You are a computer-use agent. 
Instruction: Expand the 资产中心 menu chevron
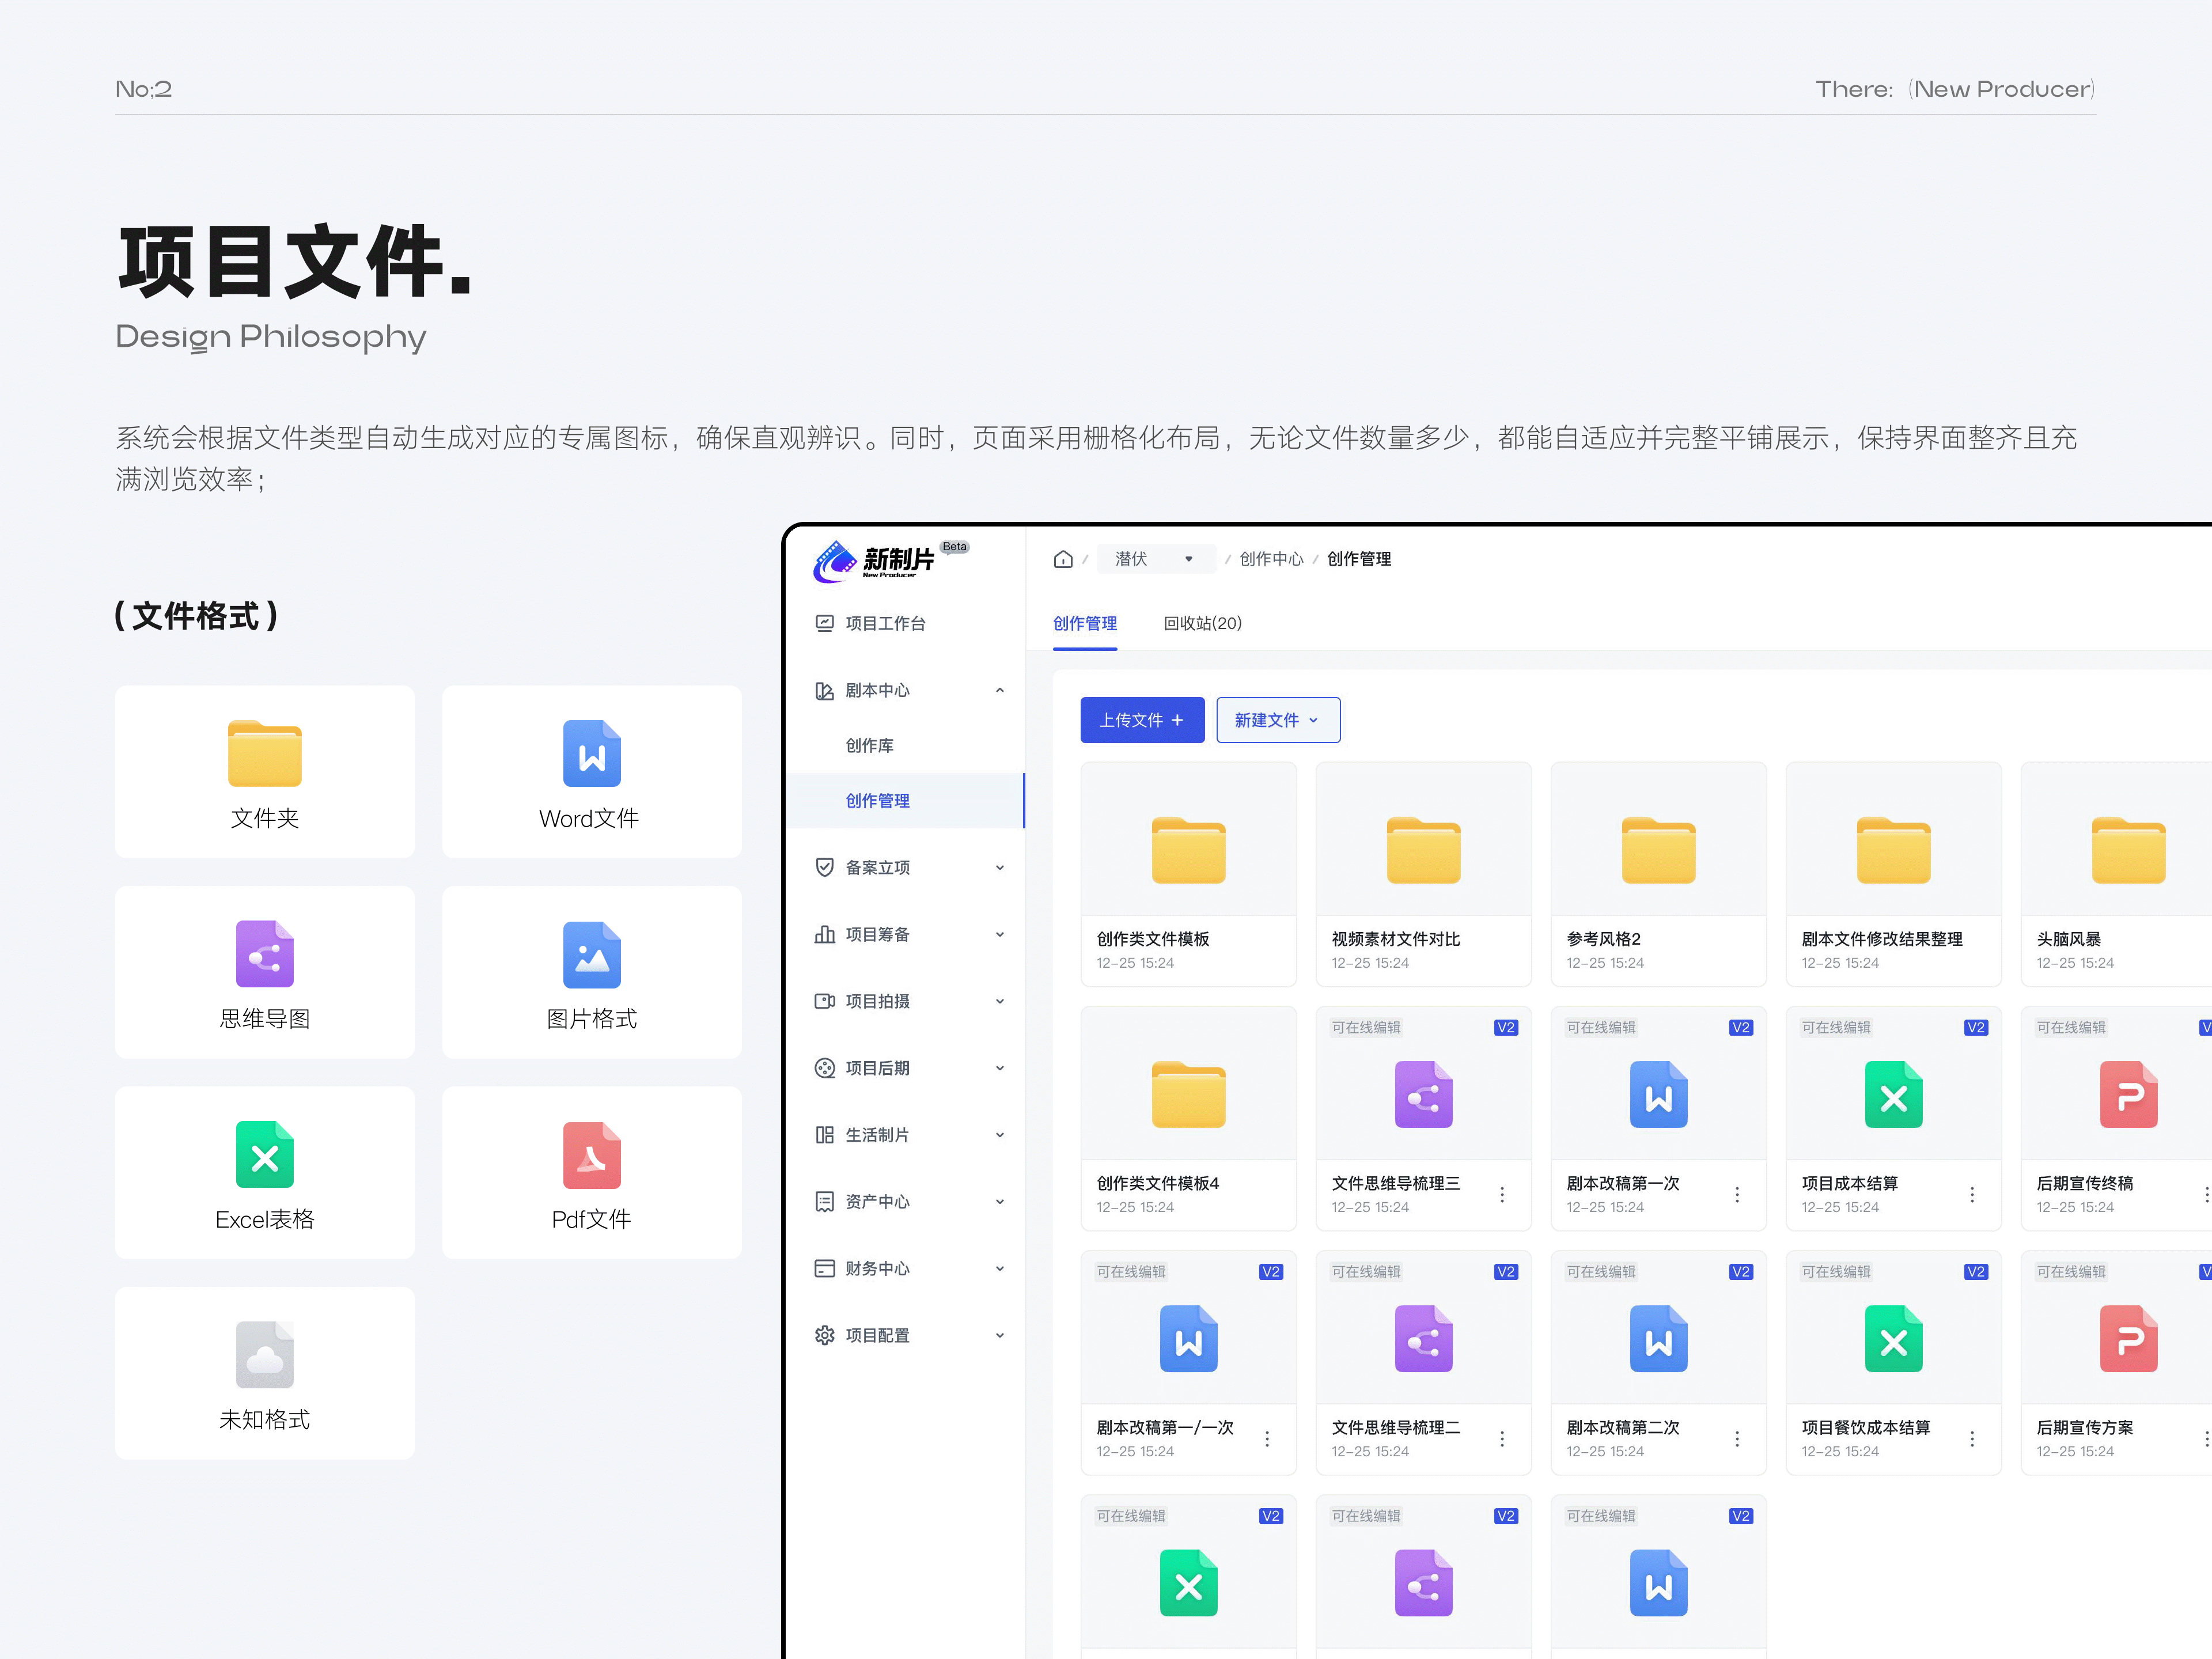point(999,1201)
